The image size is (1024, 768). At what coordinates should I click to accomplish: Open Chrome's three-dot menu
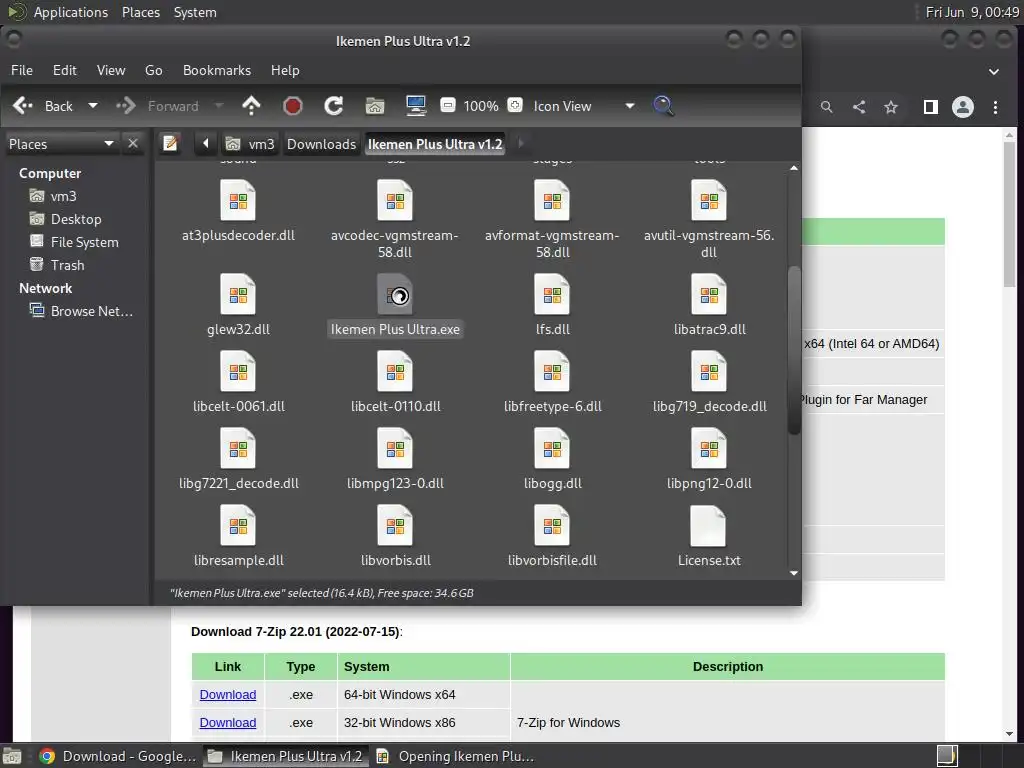[995, 107]
